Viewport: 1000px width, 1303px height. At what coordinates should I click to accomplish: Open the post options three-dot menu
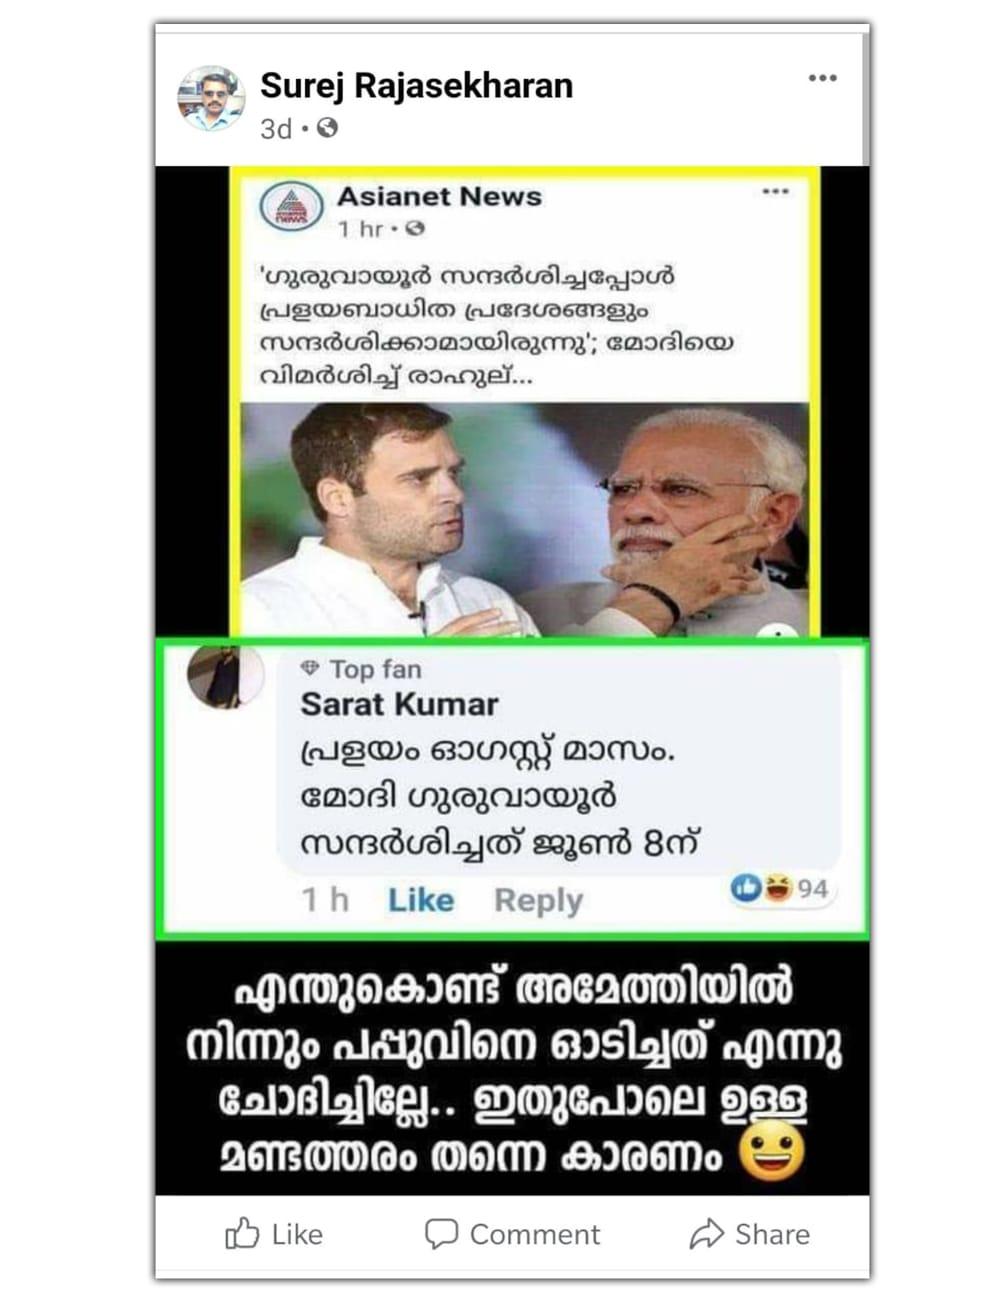[822, 78]
